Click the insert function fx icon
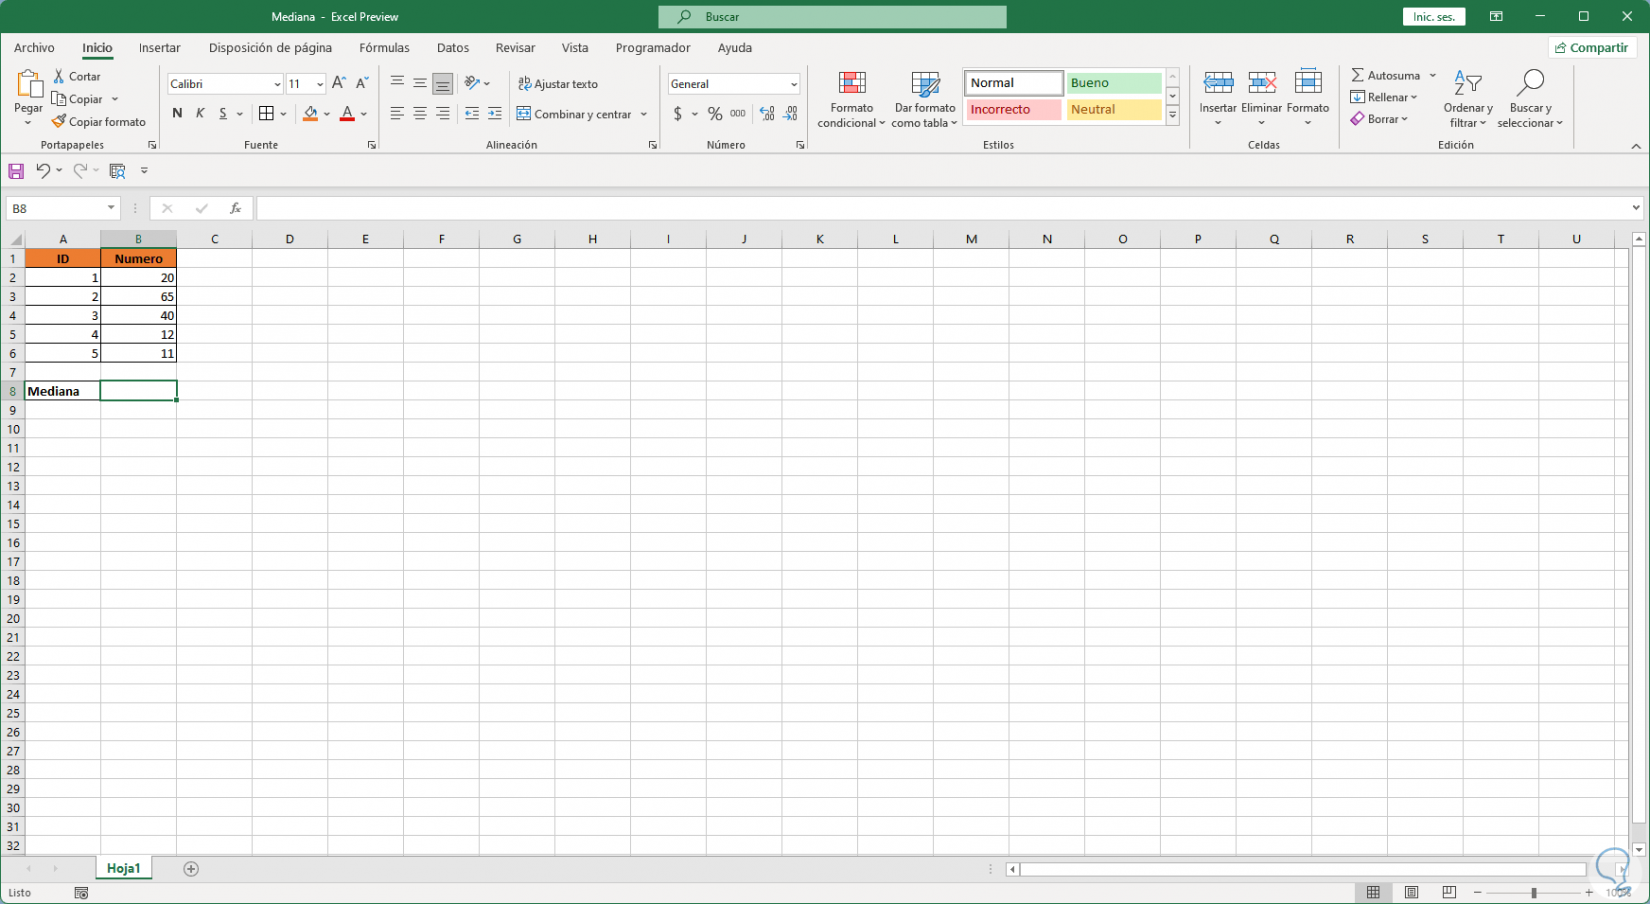1650x904 pixels. tap(235, 208)
